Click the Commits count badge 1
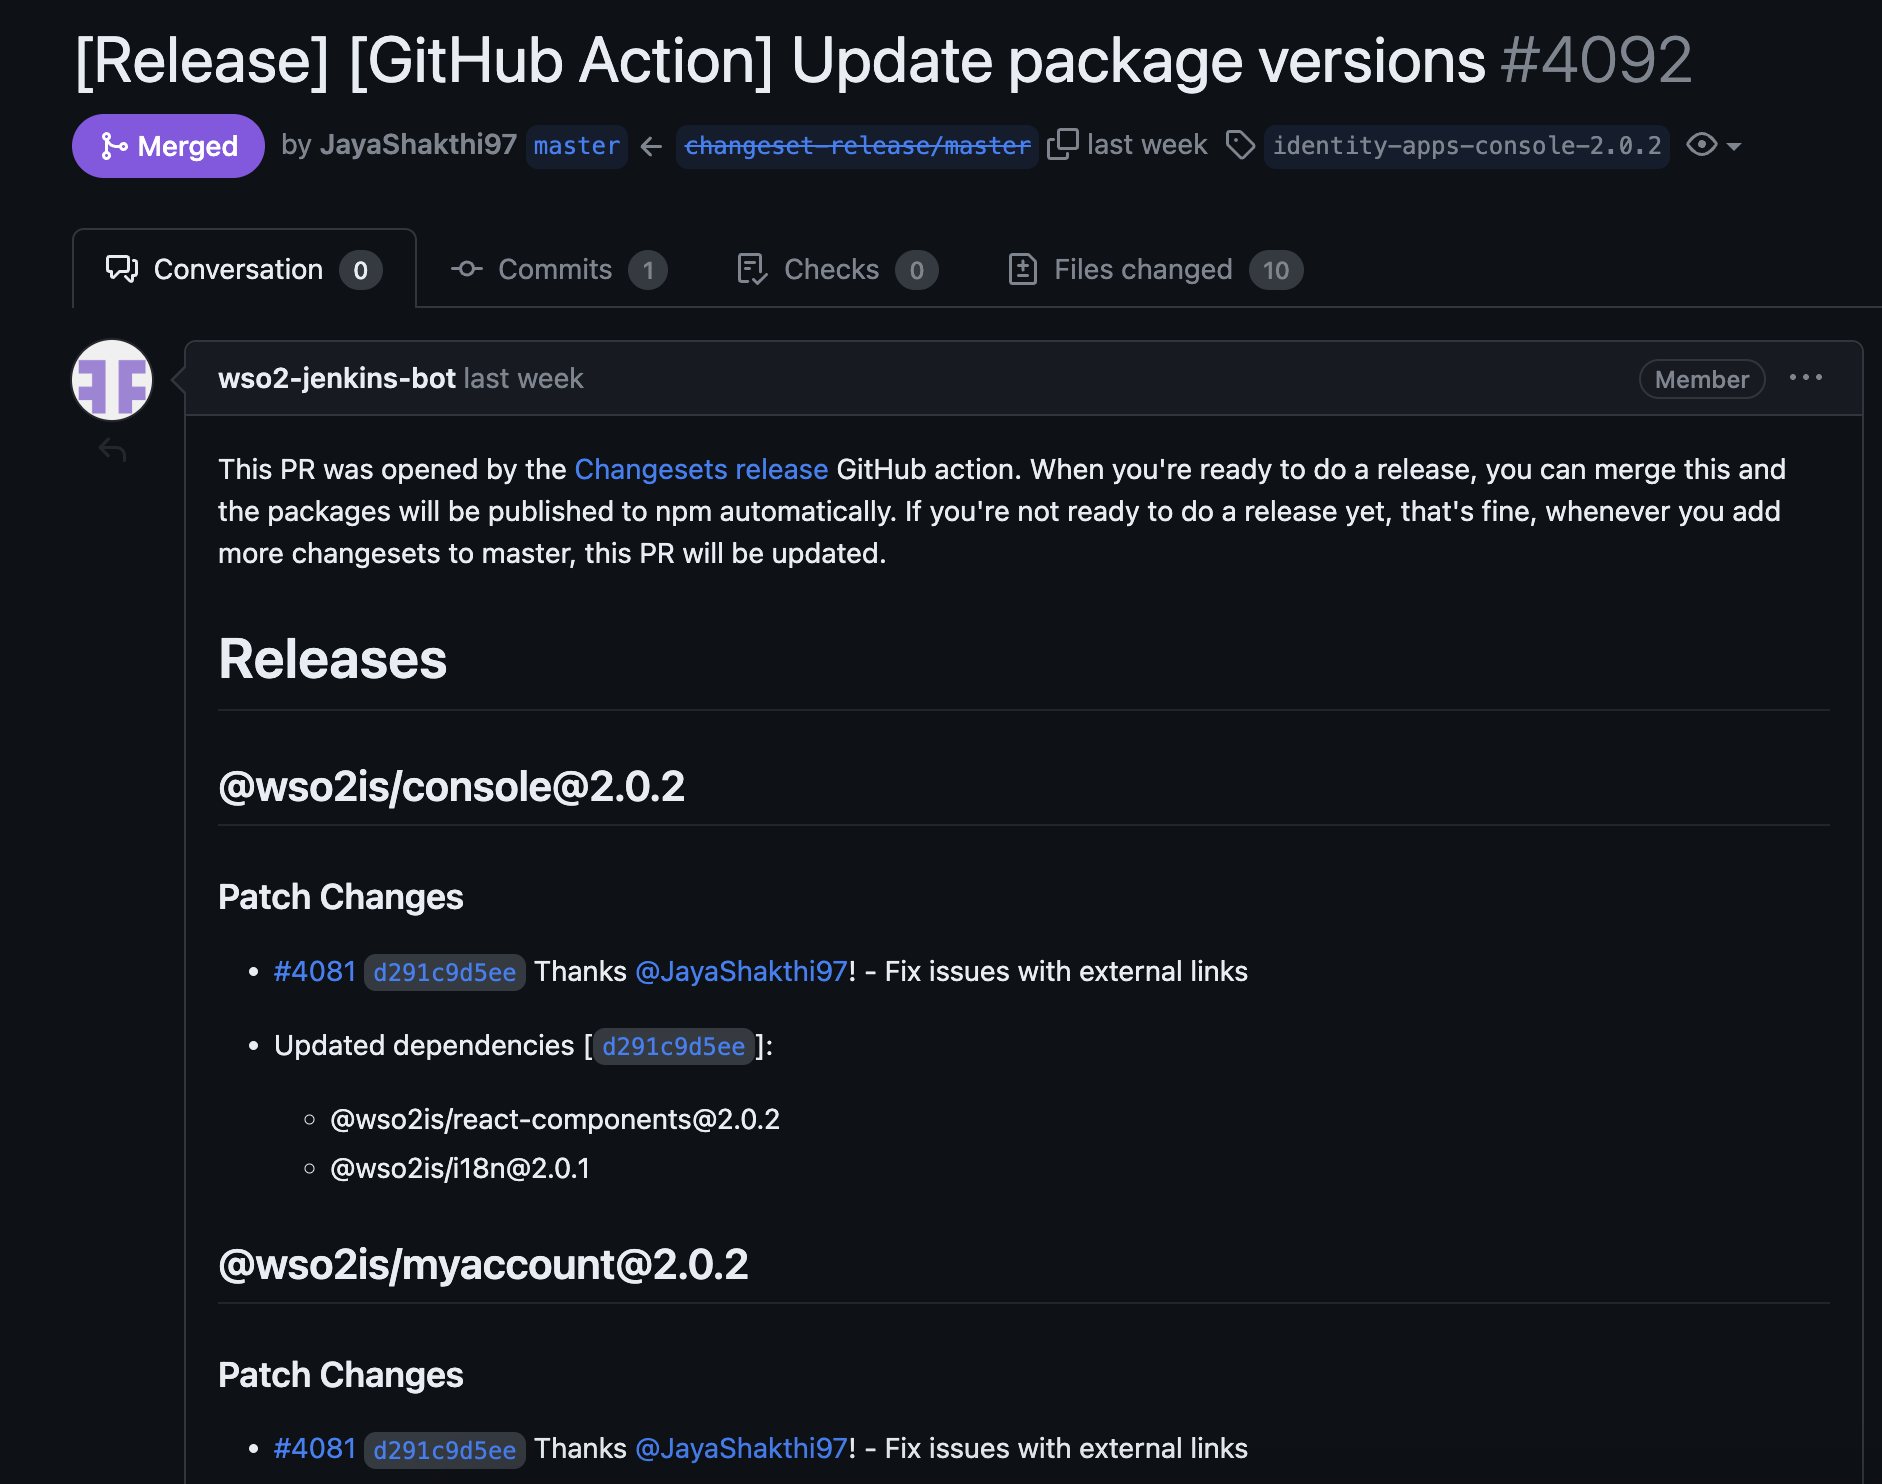 648,270
